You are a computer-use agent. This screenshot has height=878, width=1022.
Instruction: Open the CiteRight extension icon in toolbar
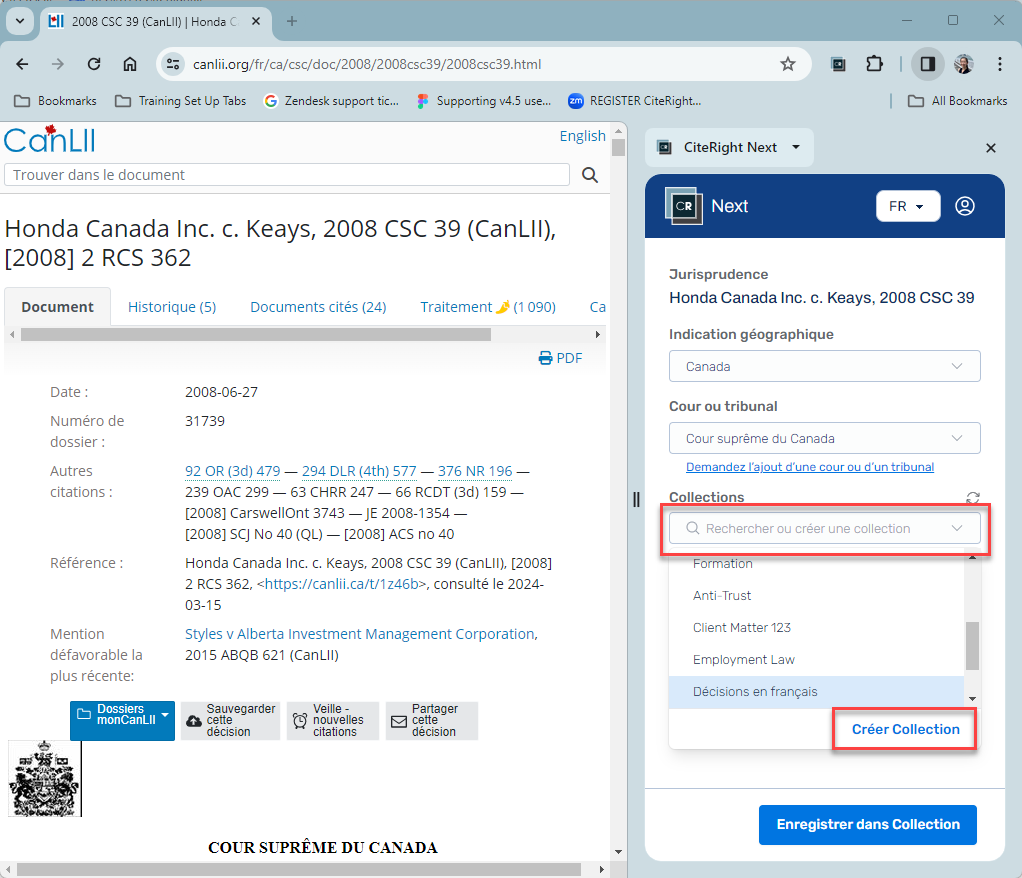(x=838, y=64)
